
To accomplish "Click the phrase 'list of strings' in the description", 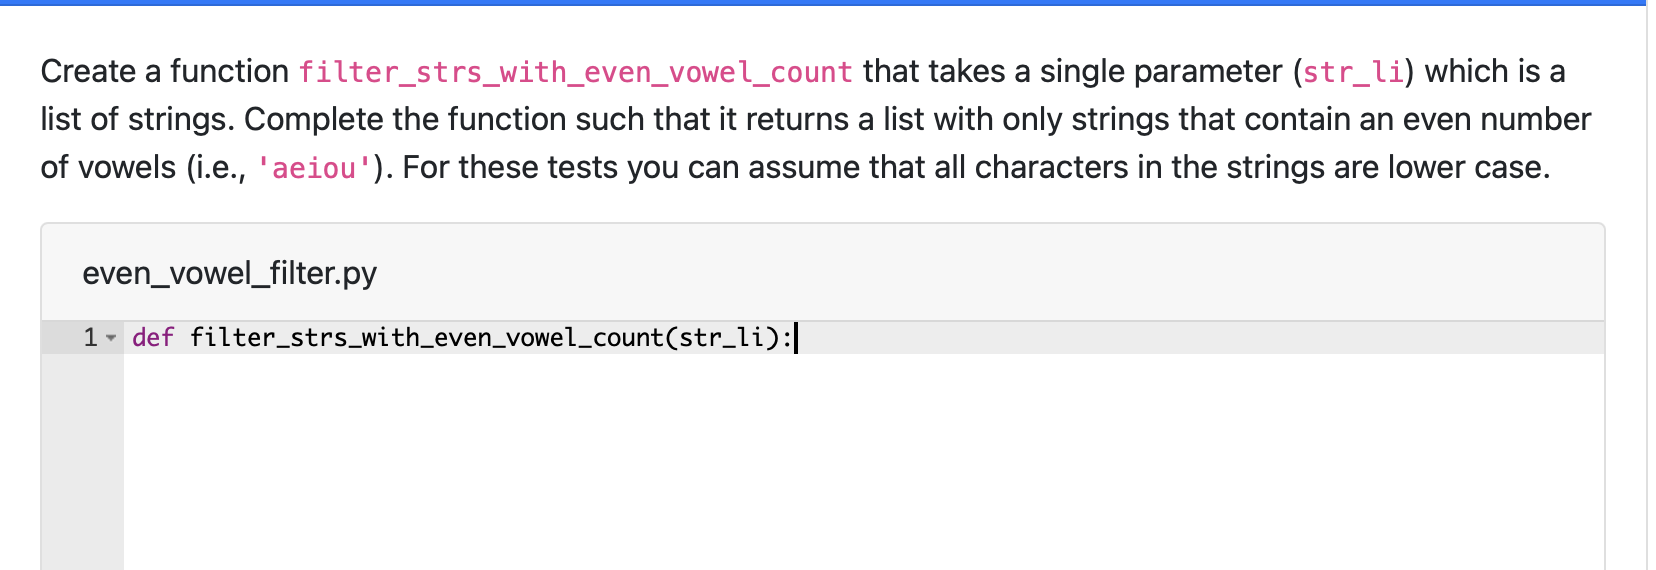I will coord(137,120).
